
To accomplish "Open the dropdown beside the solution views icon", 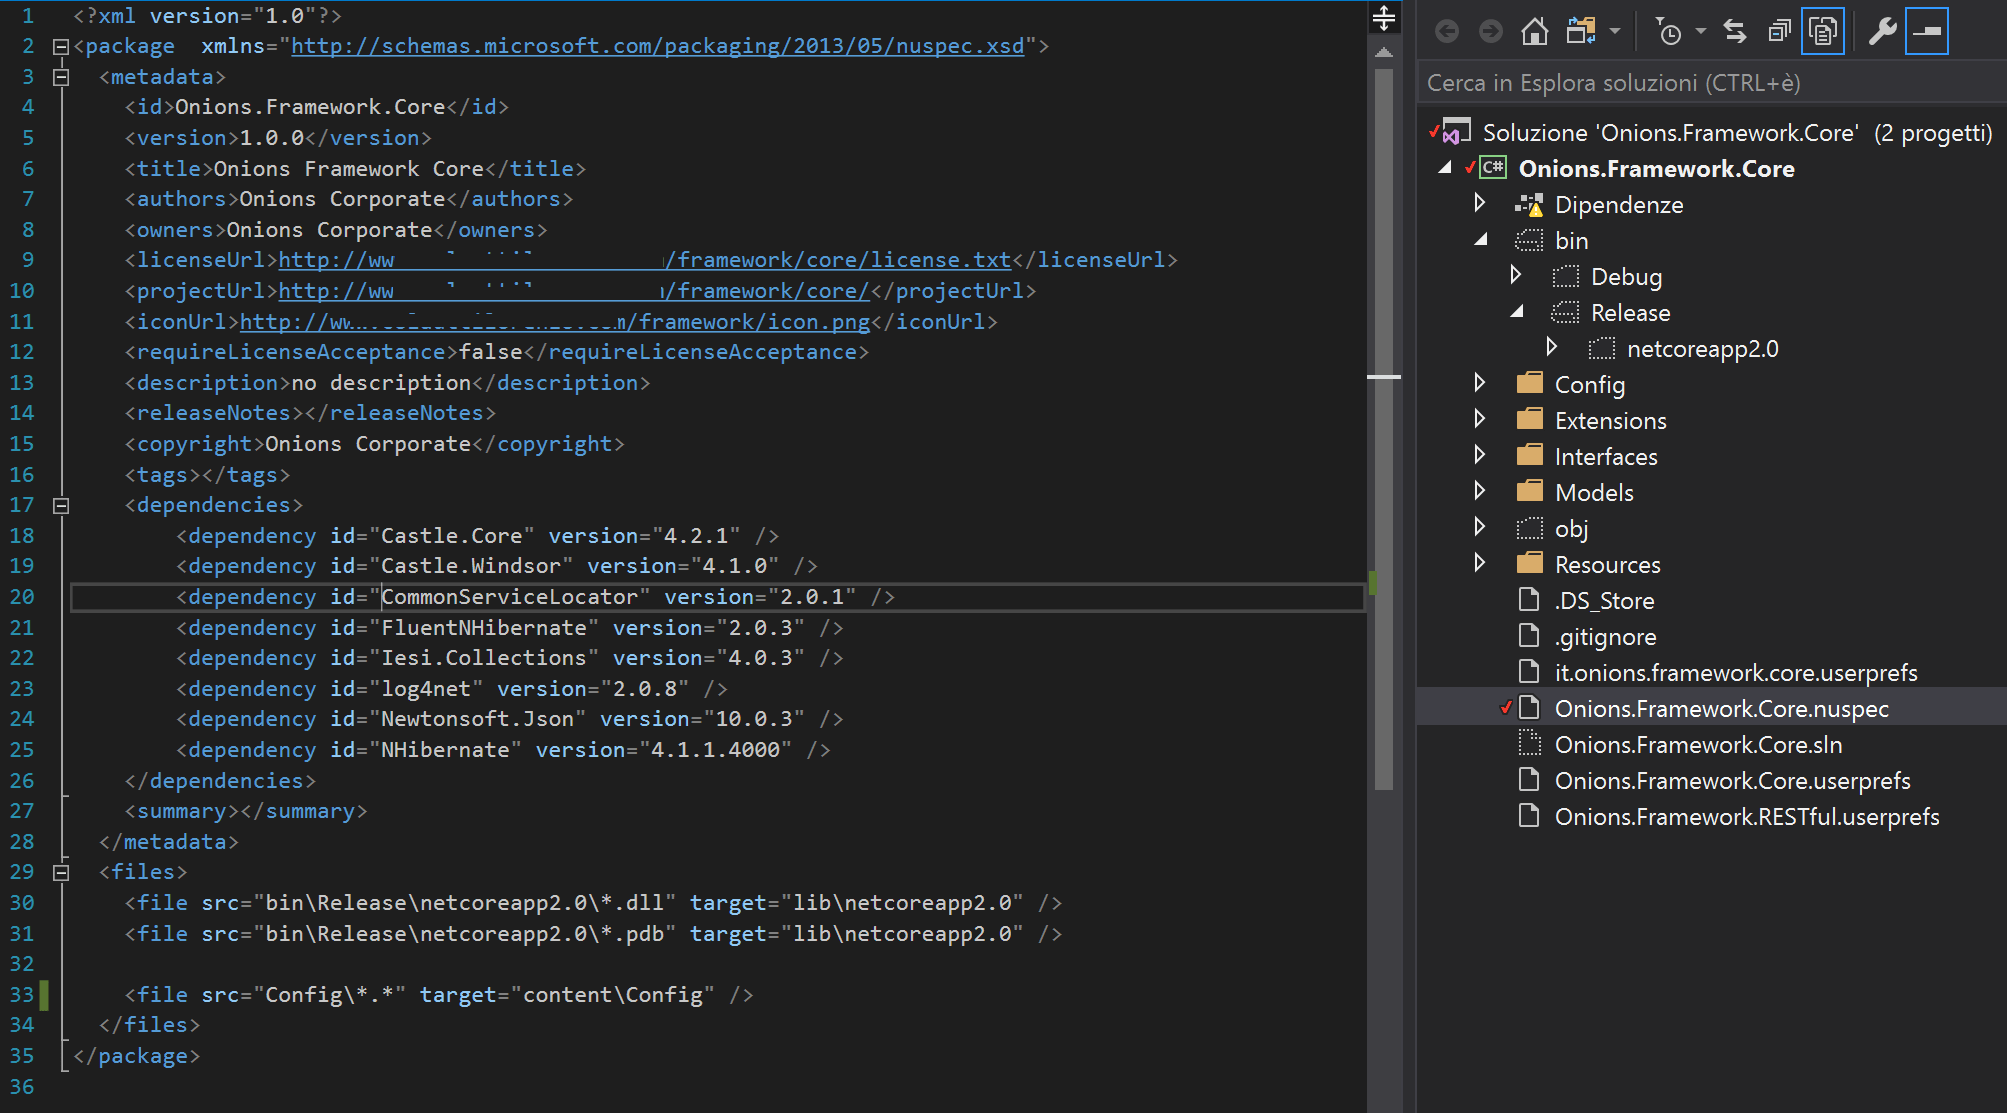I will [1615, 31].
